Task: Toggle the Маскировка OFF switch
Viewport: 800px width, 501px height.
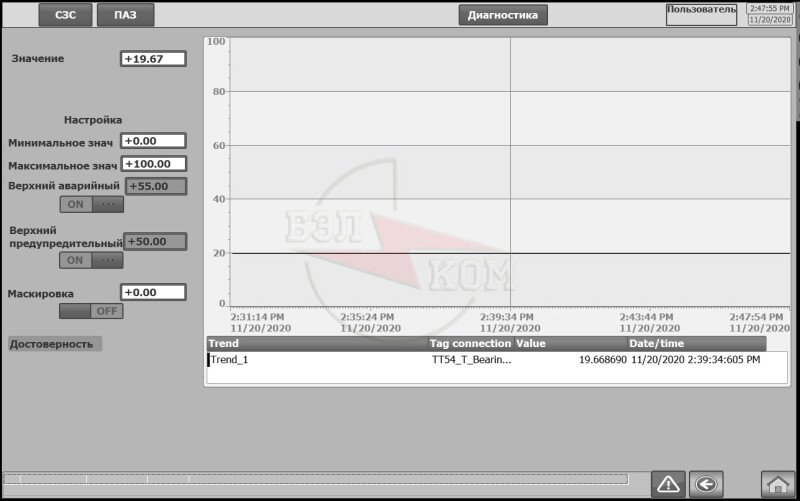Action: coord(91,311)
